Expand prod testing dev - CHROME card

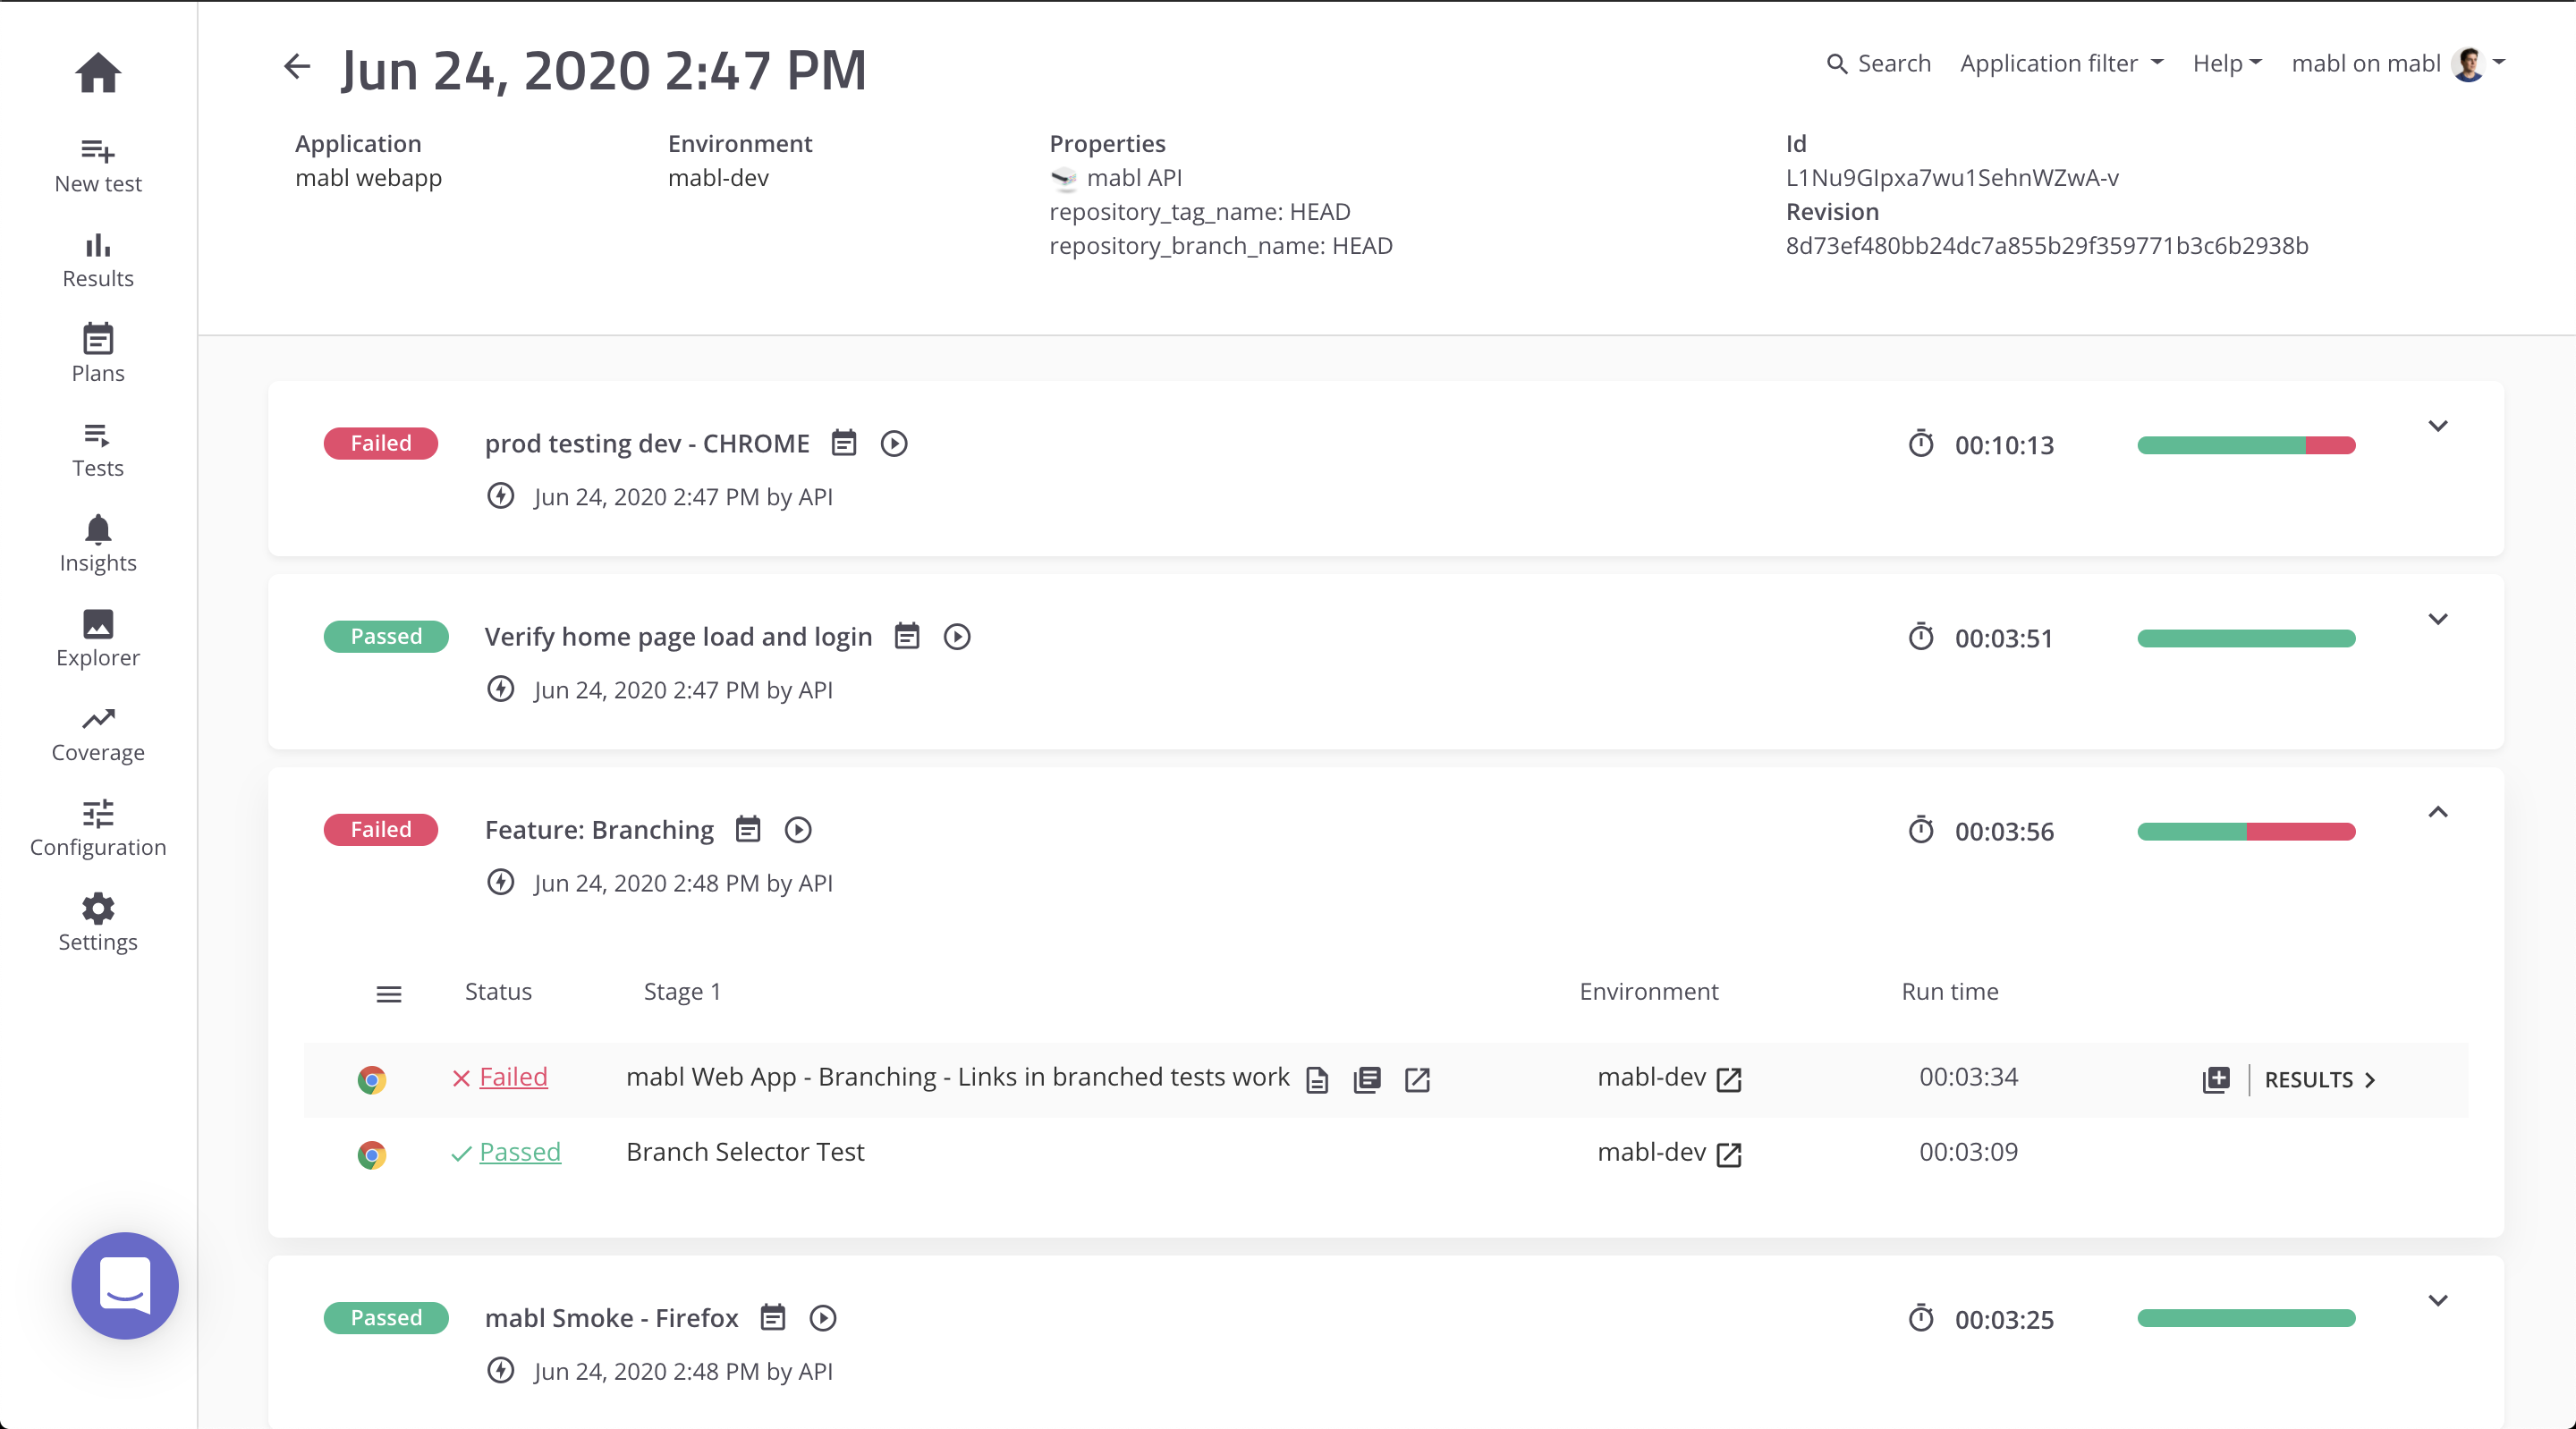[2438, 426]
